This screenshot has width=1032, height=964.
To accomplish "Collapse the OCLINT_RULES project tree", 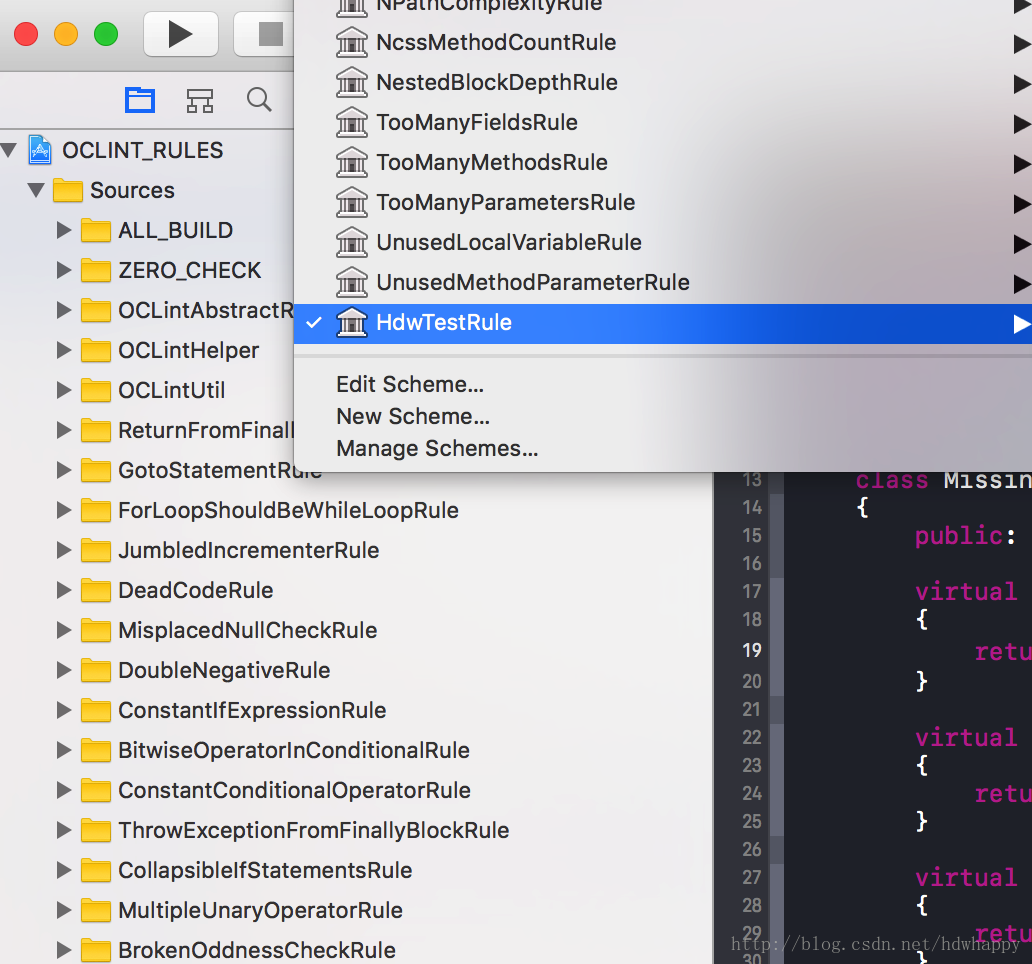I will point(9,150).
